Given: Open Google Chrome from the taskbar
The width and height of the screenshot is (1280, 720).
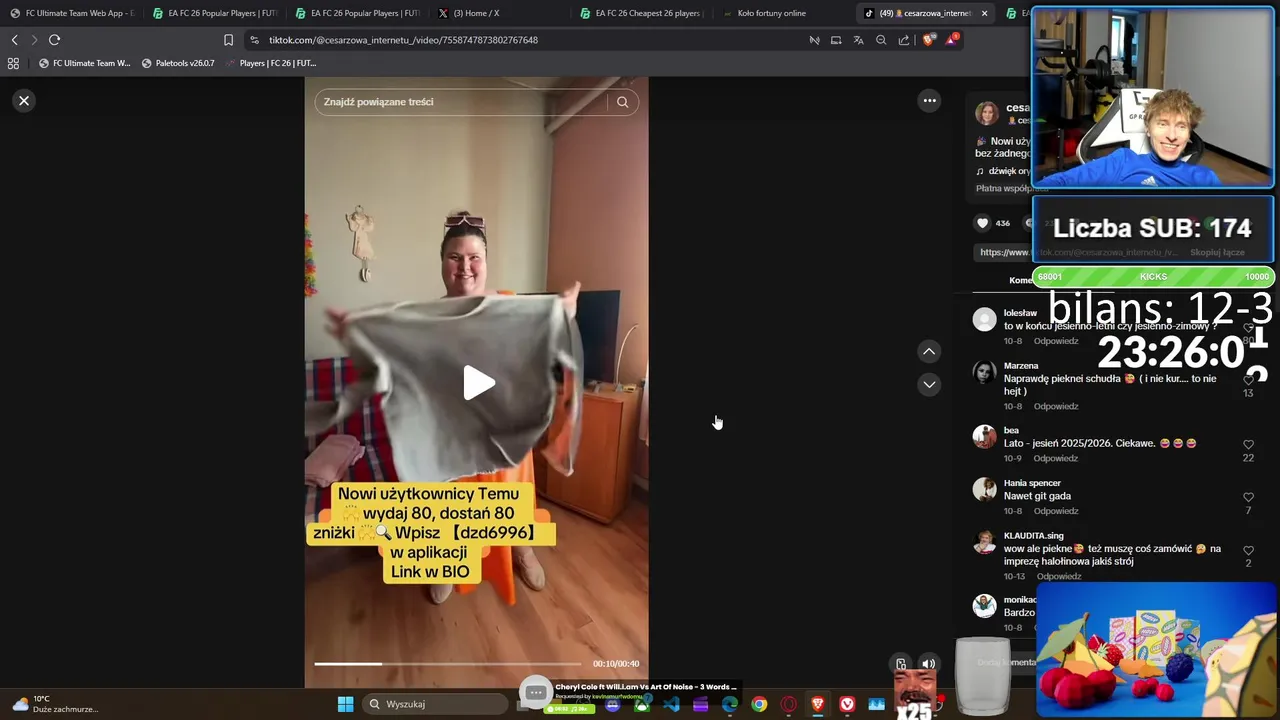Looking at the screenshot, I should (759, 704).
